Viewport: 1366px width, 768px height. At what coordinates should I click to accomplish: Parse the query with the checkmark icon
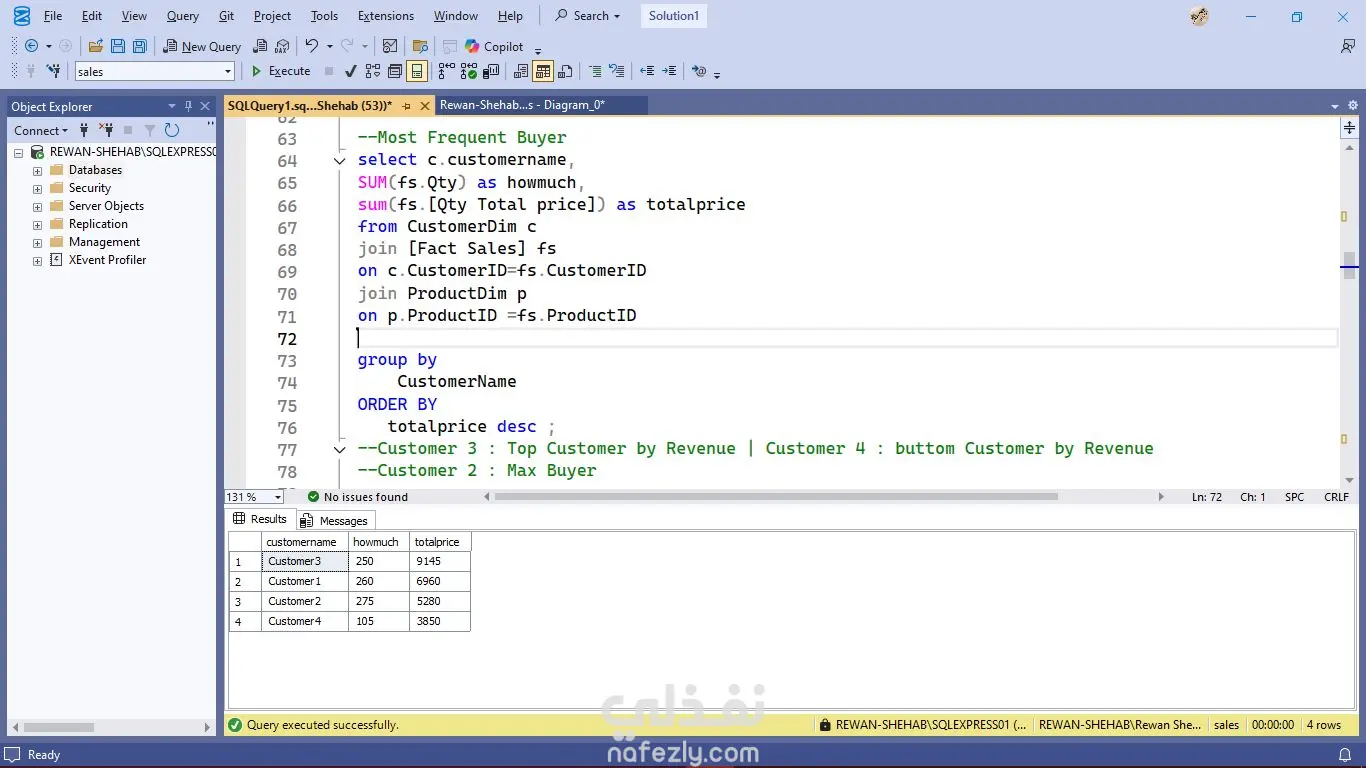click(350, 71)
